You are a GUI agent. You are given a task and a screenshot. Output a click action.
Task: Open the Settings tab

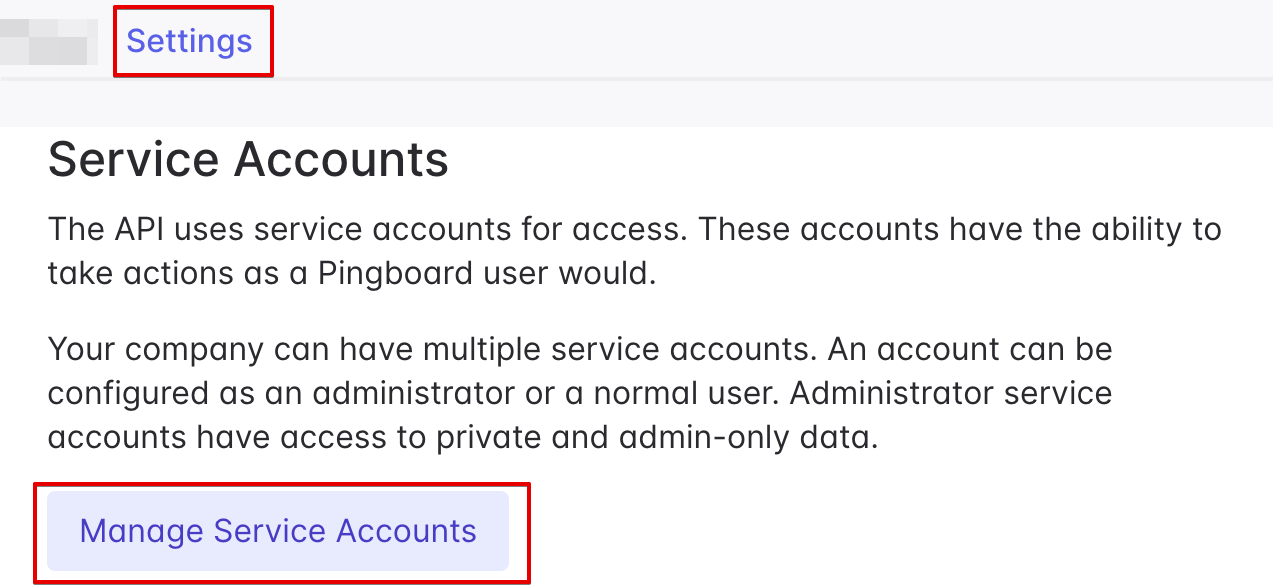coord(189,41)
